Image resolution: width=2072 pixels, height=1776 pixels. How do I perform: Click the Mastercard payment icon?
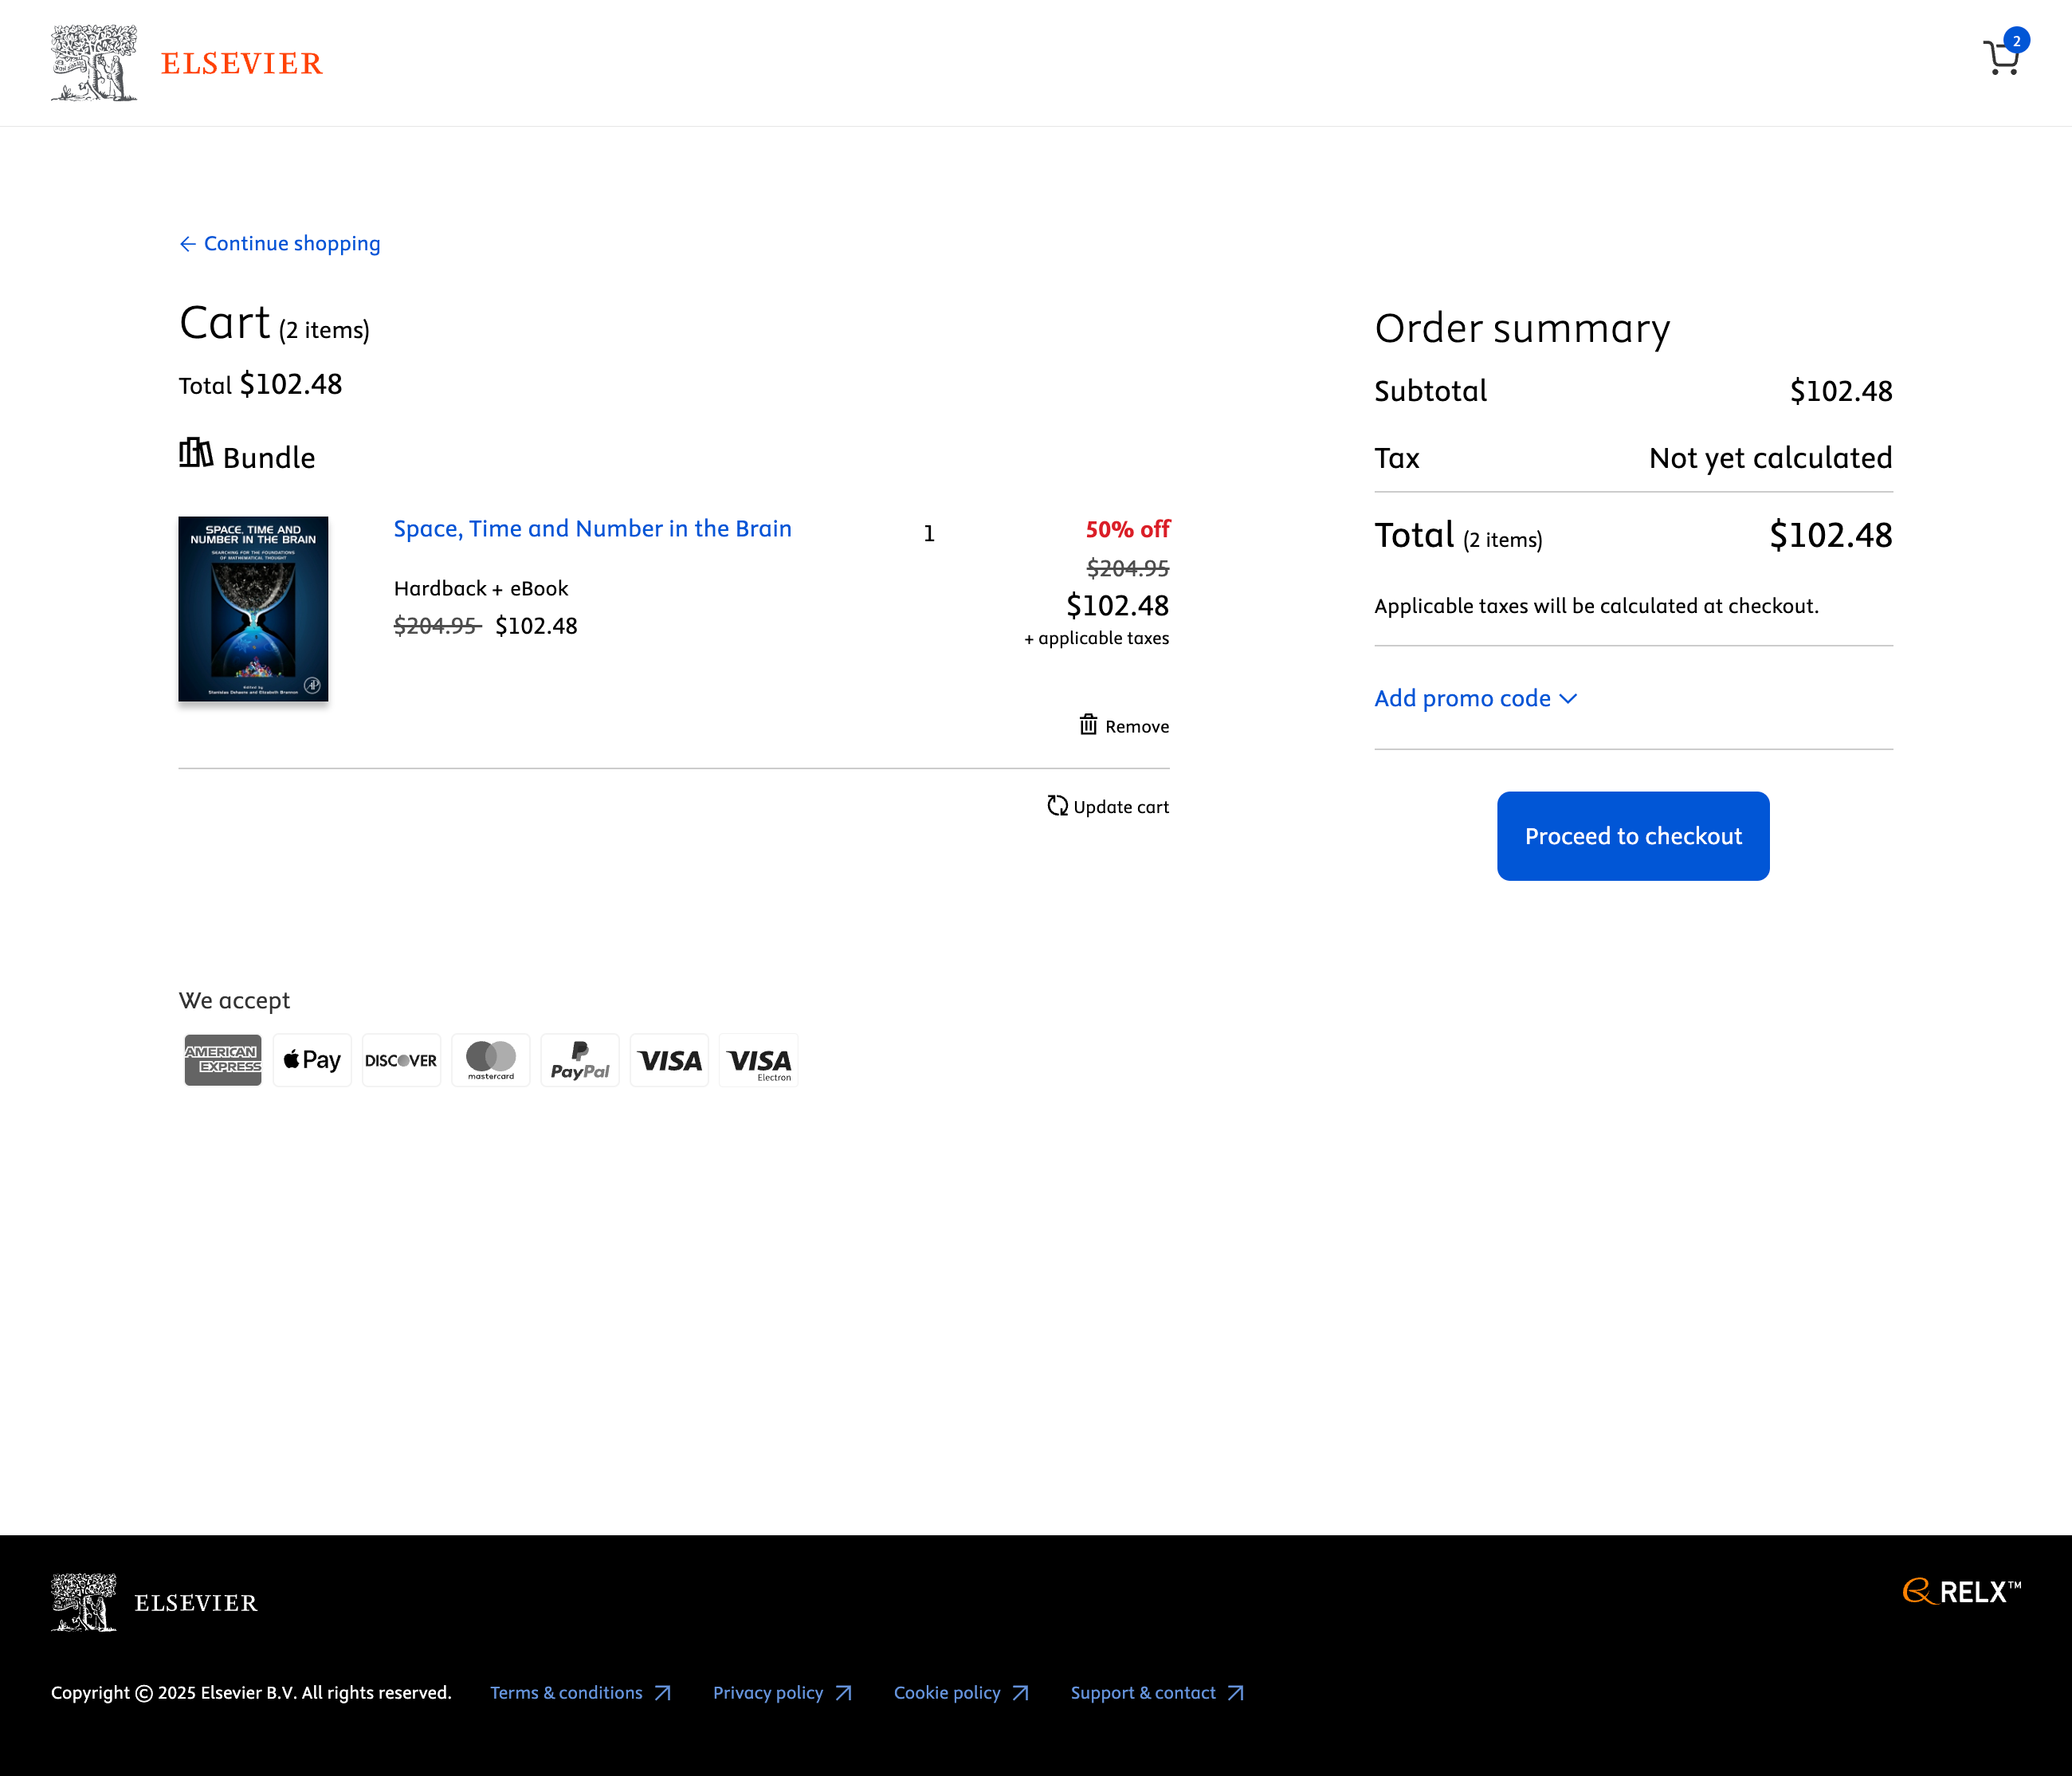point(490,1060)
